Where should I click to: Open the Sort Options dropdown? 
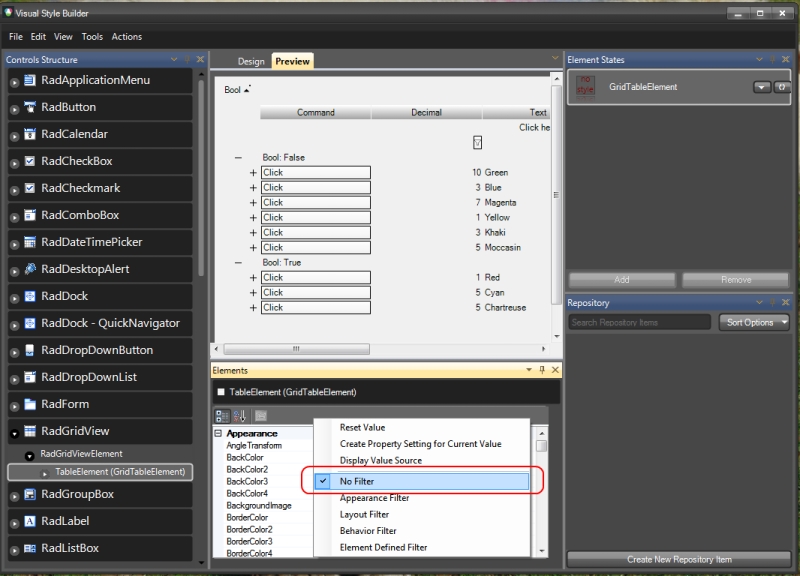point(754,322)
